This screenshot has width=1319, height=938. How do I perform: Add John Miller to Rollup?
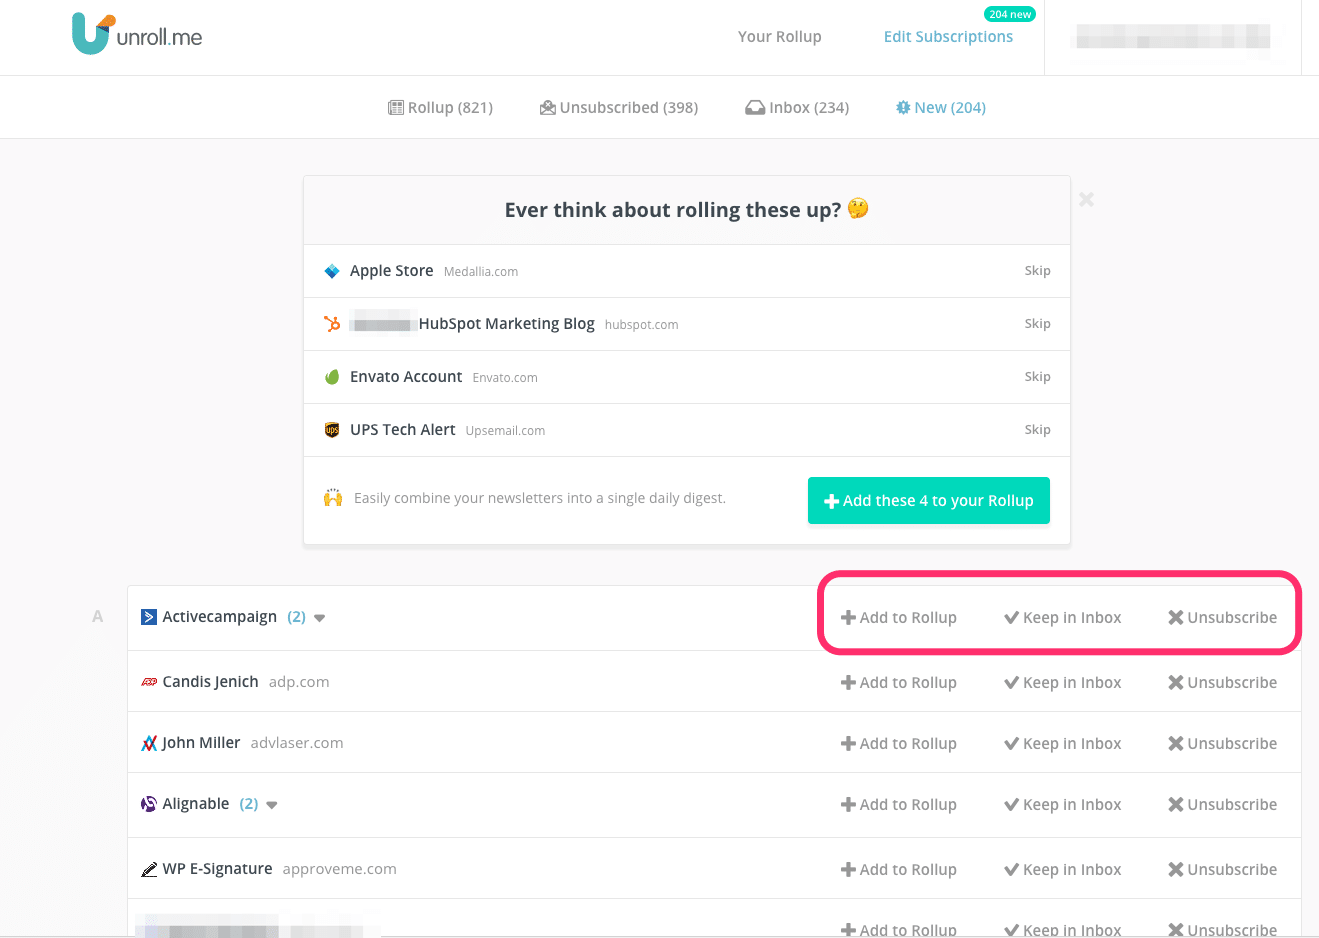pyautogui.click(x=898, y=744)
